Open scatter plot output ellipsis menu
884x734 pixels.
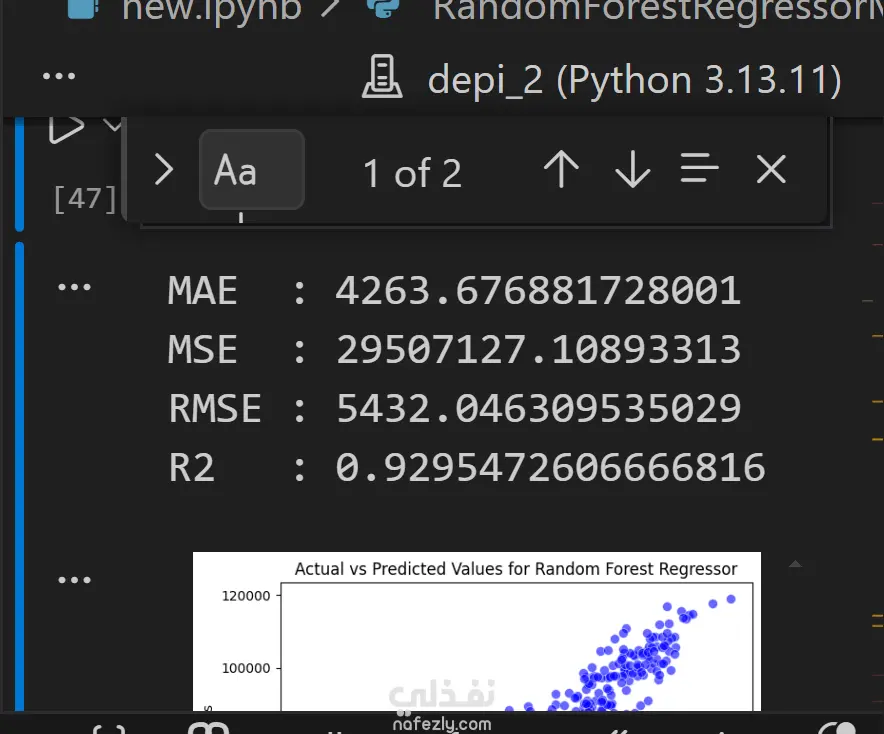(74, 580)
